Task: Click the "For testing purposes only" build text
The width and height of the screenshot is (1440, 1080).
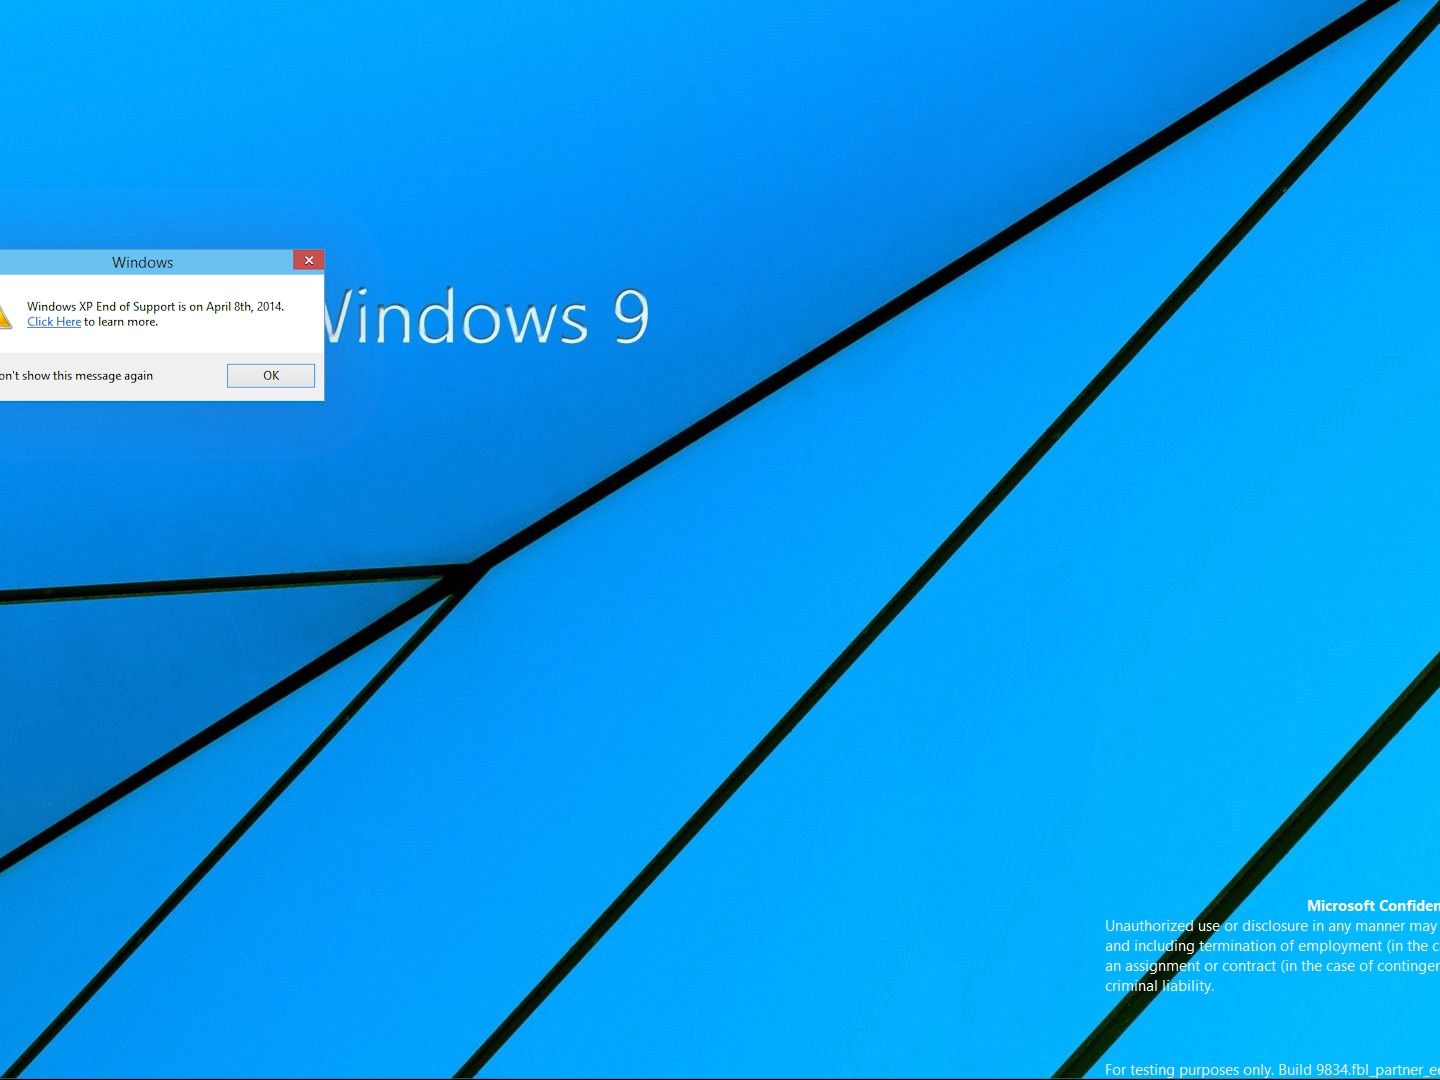Action: point(1272,1070)
